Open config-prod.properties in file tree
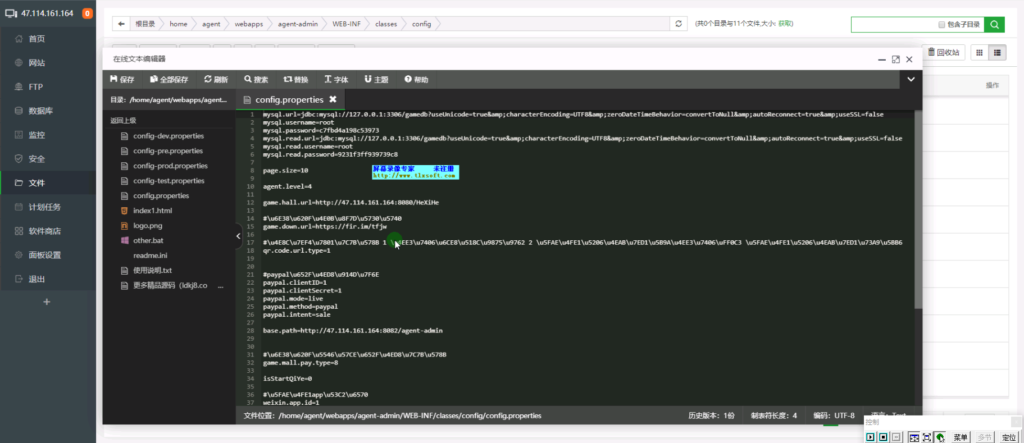Screen dimensions: 1024x443 170,166
